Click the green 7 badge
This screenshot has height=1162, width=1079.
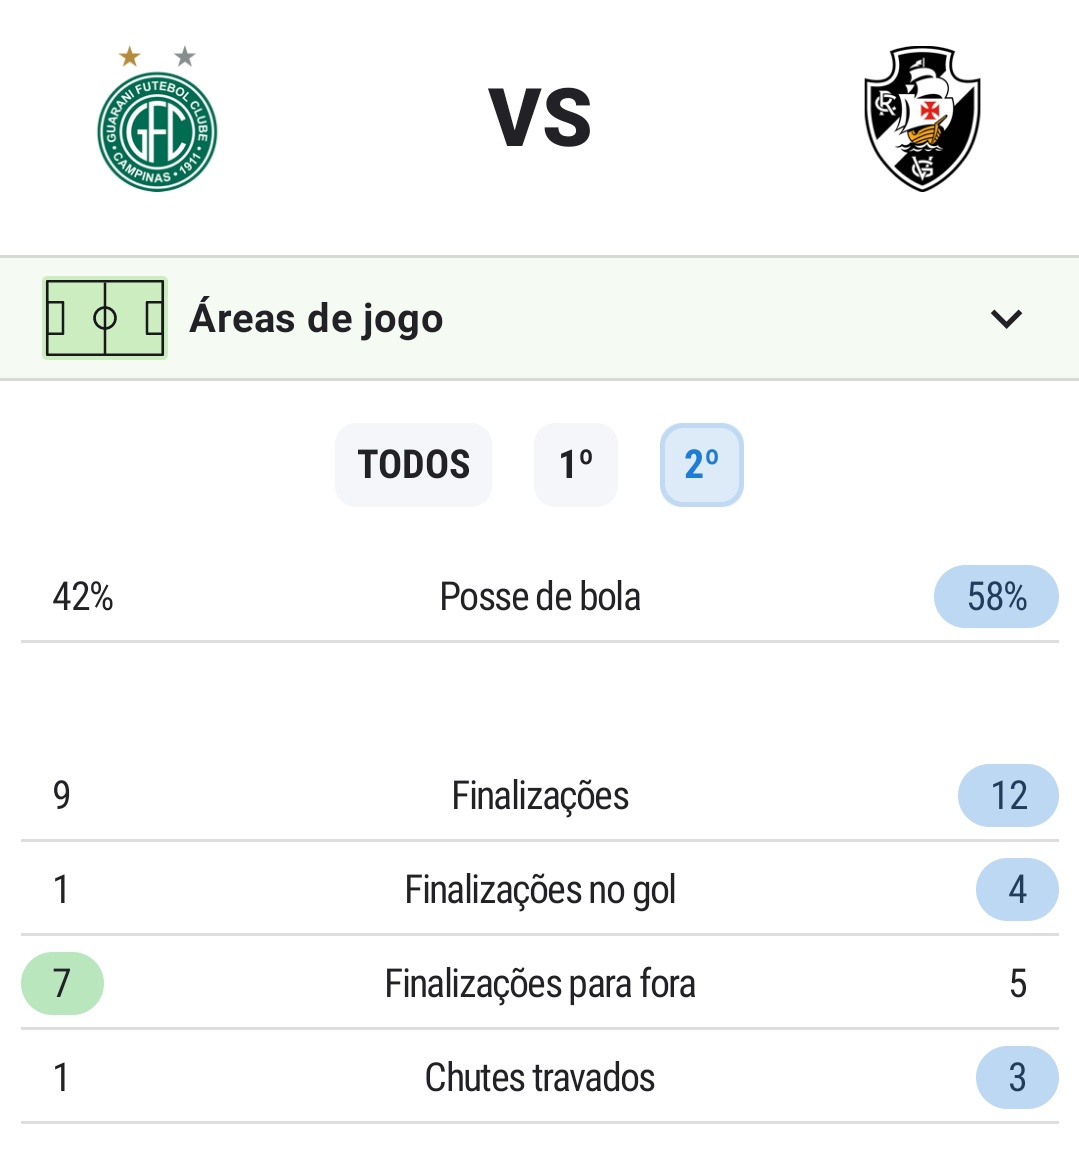[62, 984]
